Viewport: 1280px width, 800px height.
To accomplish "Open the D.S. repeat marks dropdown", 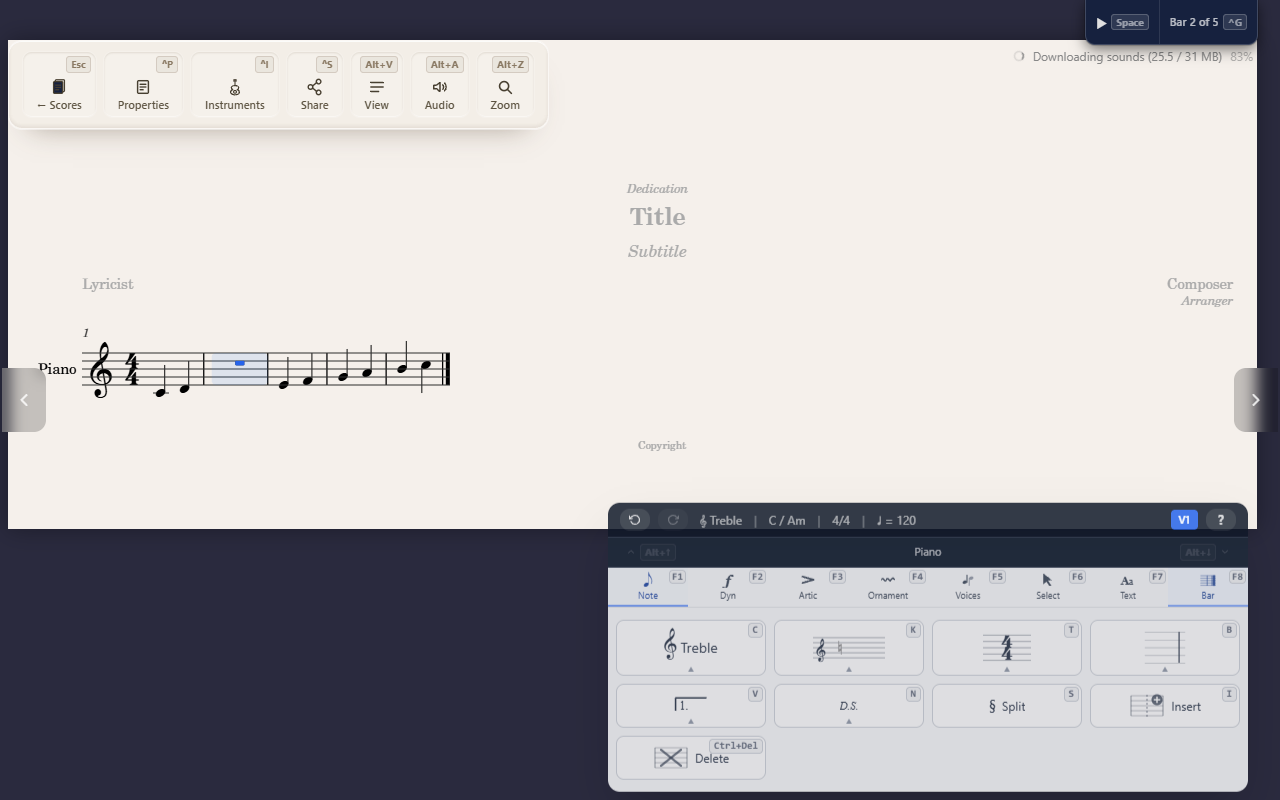I will 849,706.
